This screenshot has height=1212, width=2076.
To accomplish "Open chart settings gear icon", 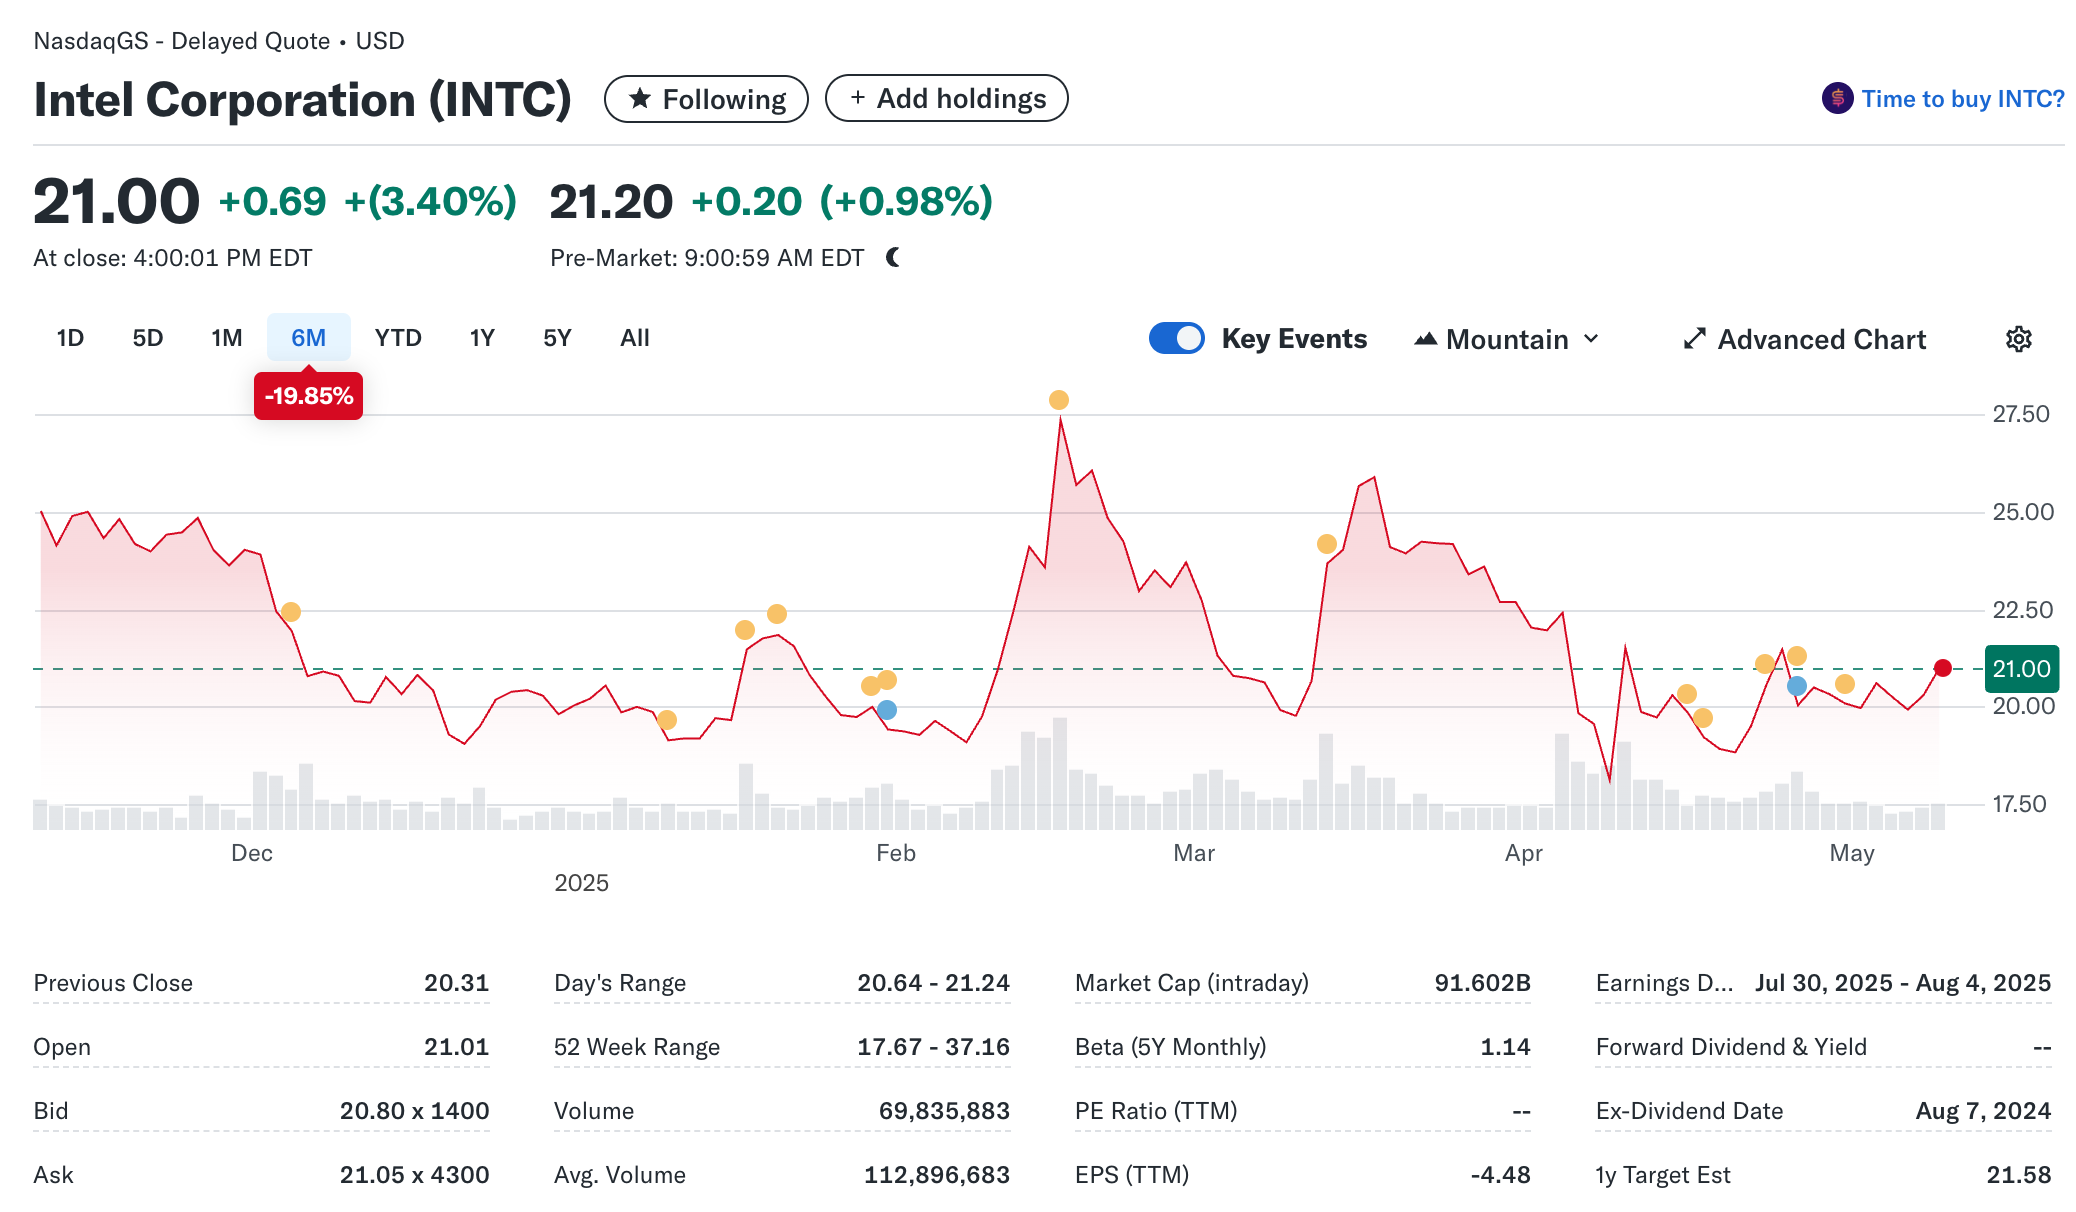I will (2018, 339).
